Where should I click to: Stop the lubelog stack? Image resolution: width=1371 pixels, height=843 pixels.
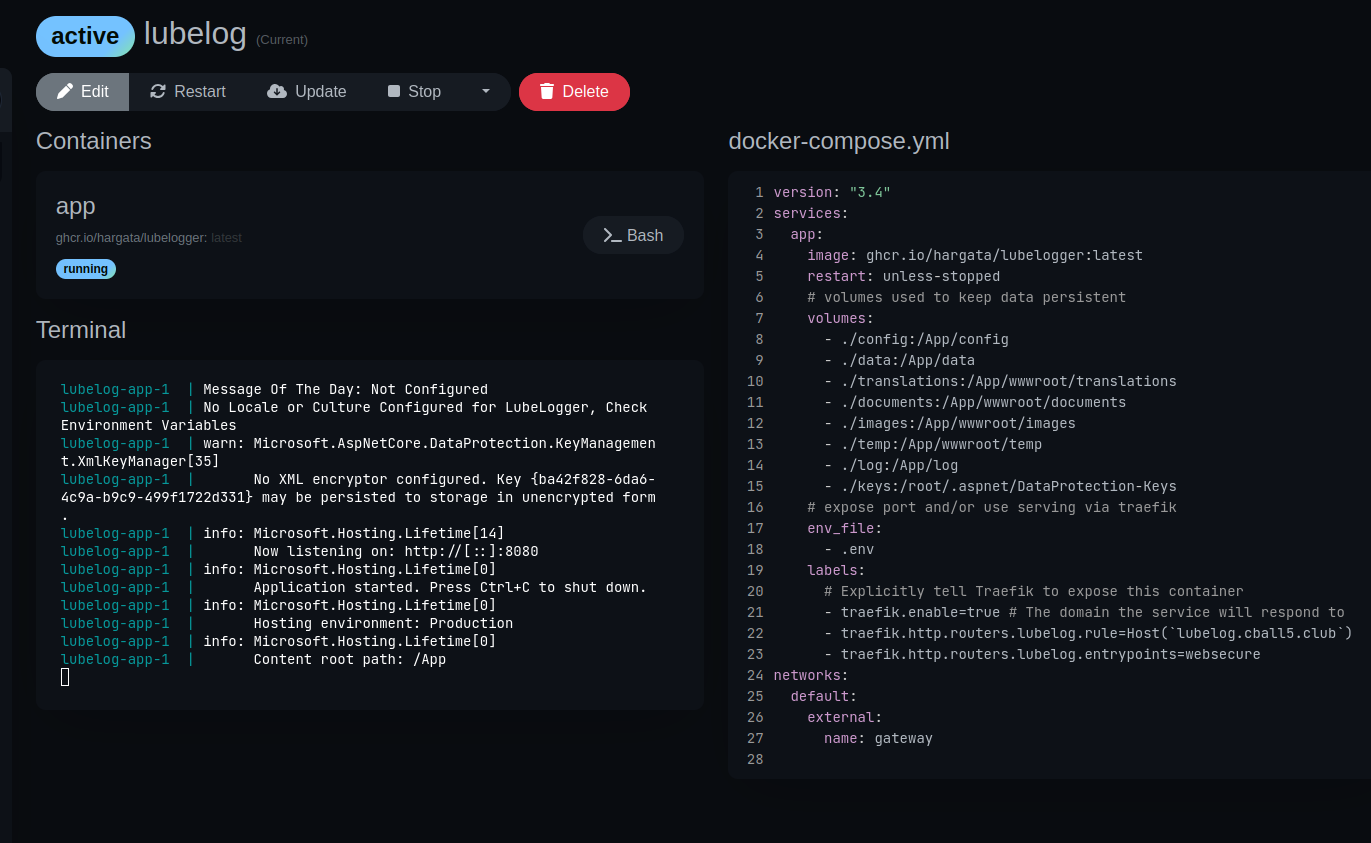pos(414,92)
